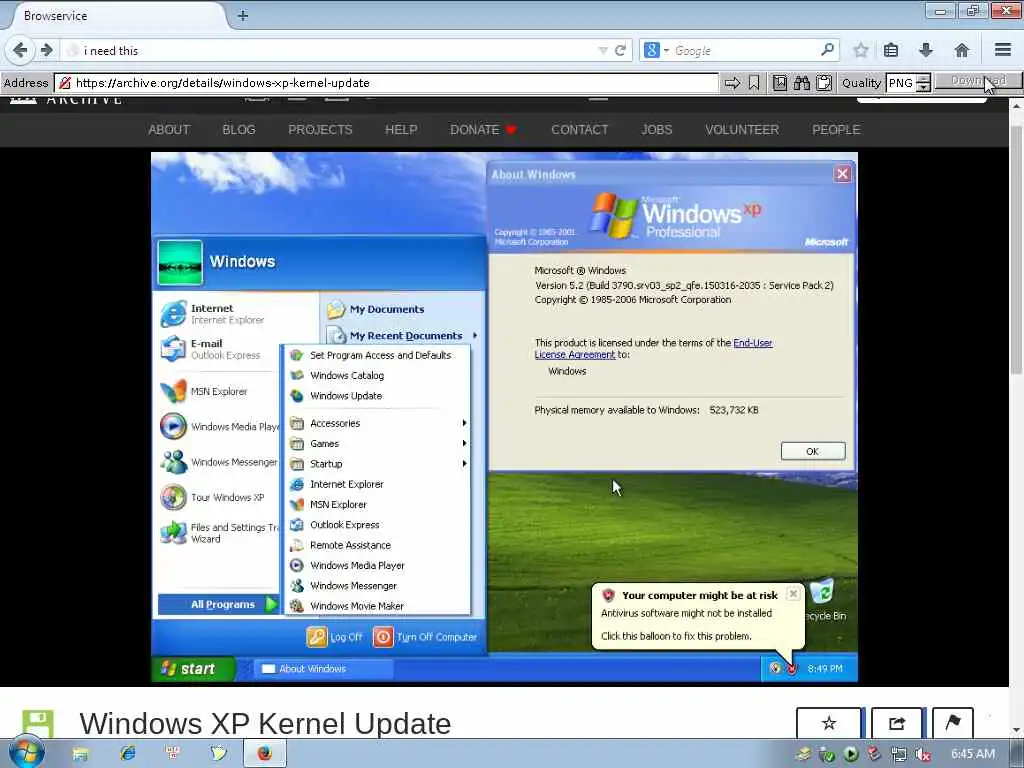The image size is (1024, 768).
Task: Click Browservice Go arrow next to address
Action: [x=733, y=83]
